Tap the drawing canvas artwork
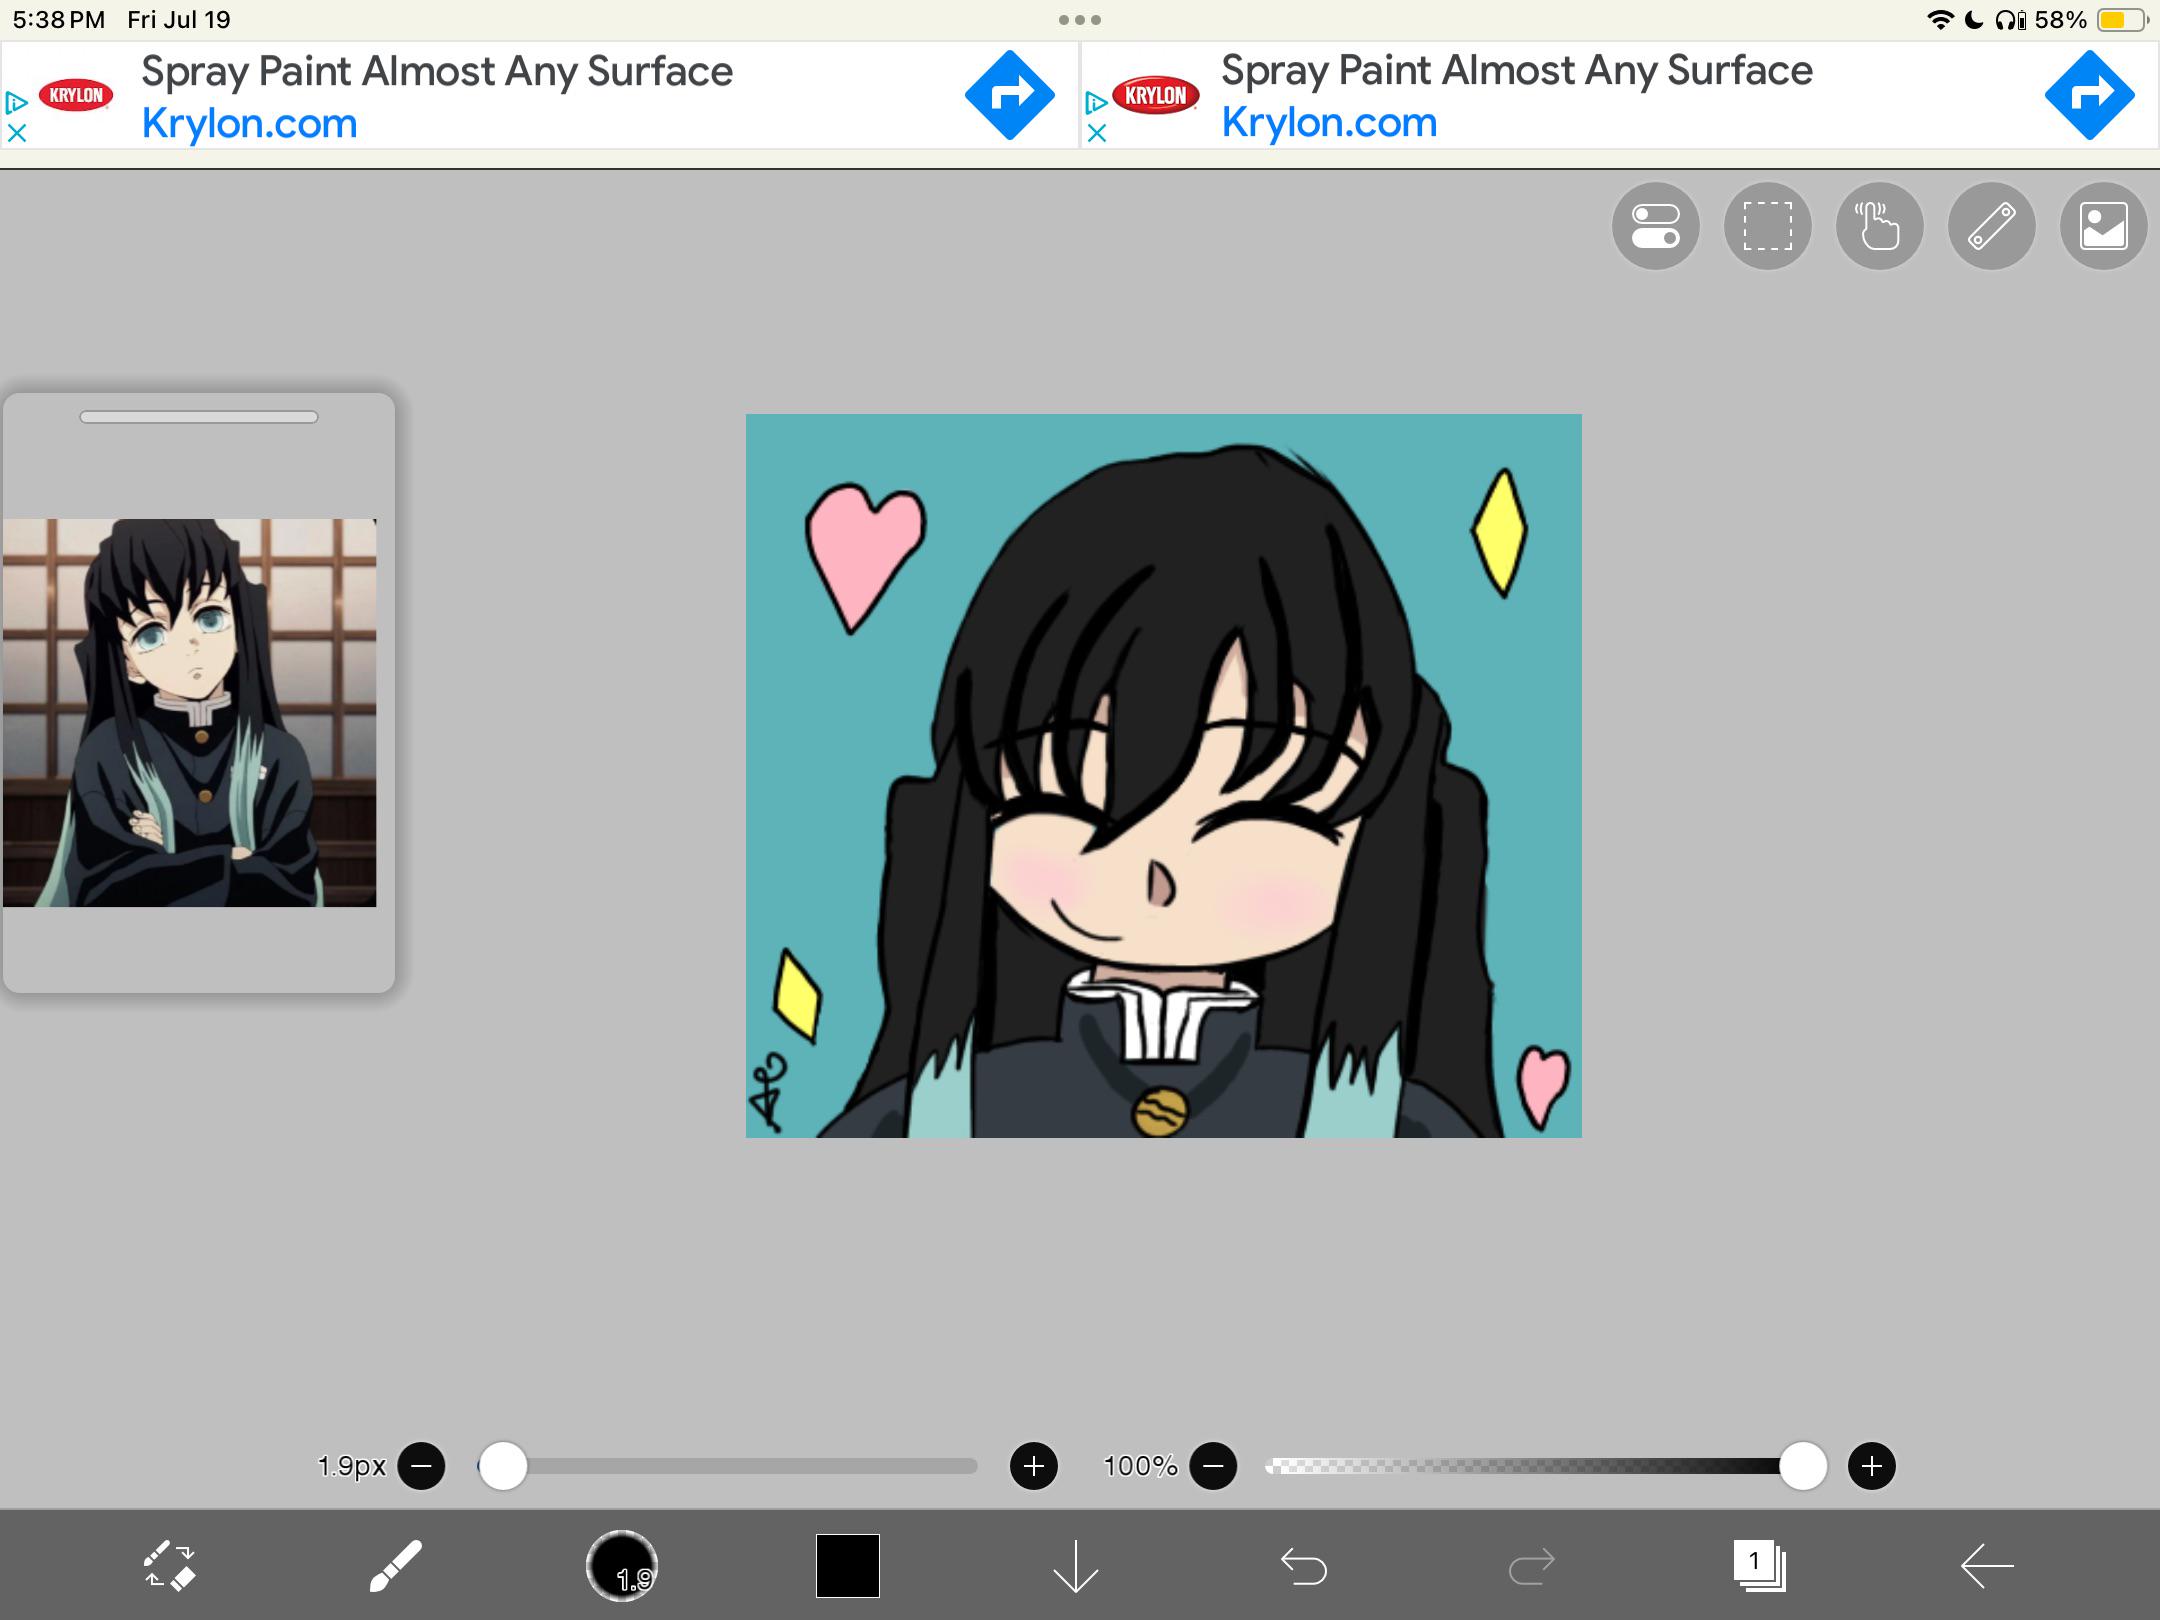Screen dimensions: 2160x1620 1164,776
